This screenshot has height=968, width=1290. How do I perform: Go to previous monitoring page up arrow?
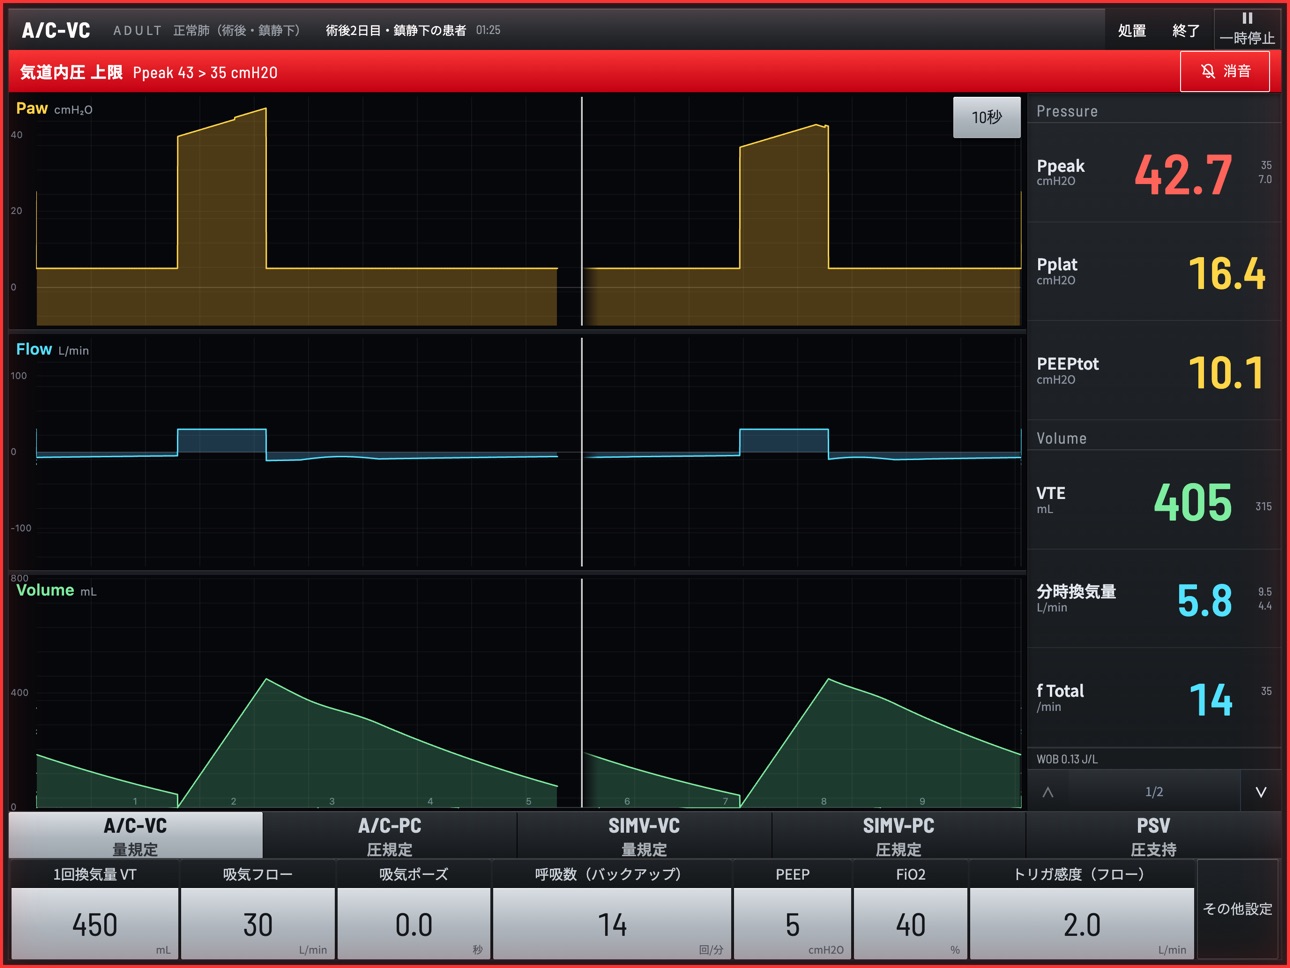pos(1048,792)
